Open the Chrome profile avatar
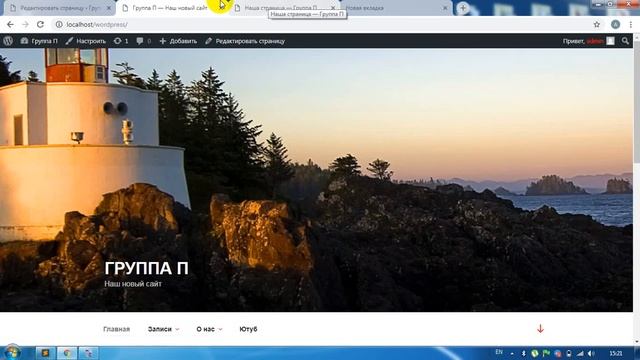Image resolution: width=640 pixels, height=360 pixels. [616, 24]
